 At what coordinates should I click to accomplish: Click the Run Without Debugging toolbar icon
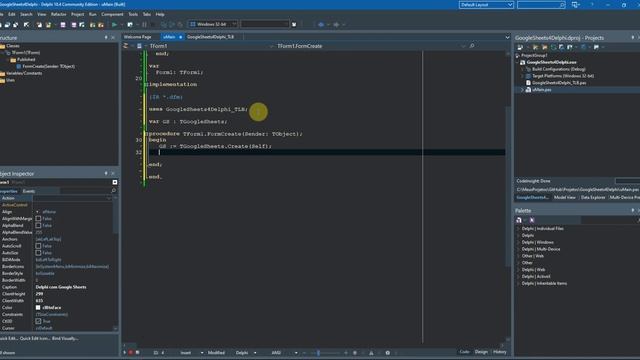[130, 24]
